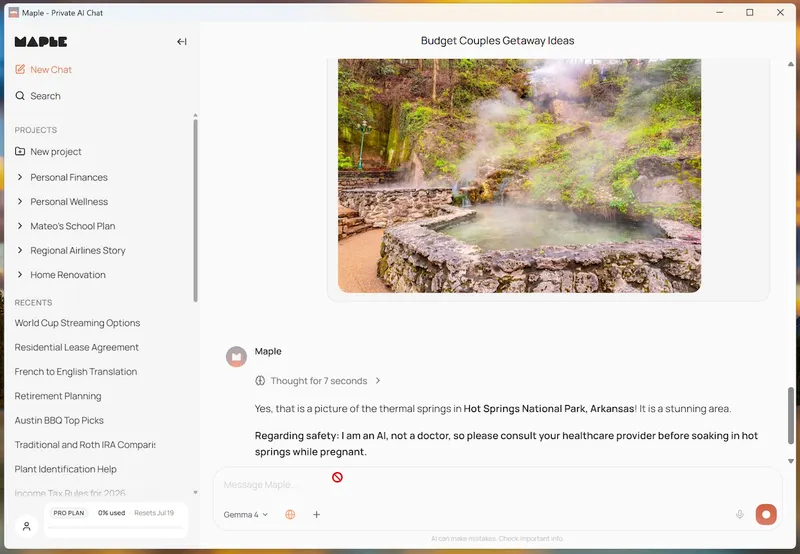Viewport: 800px width, 554px height.
Task: Click the 0% used text
Action: pos(111,513)
